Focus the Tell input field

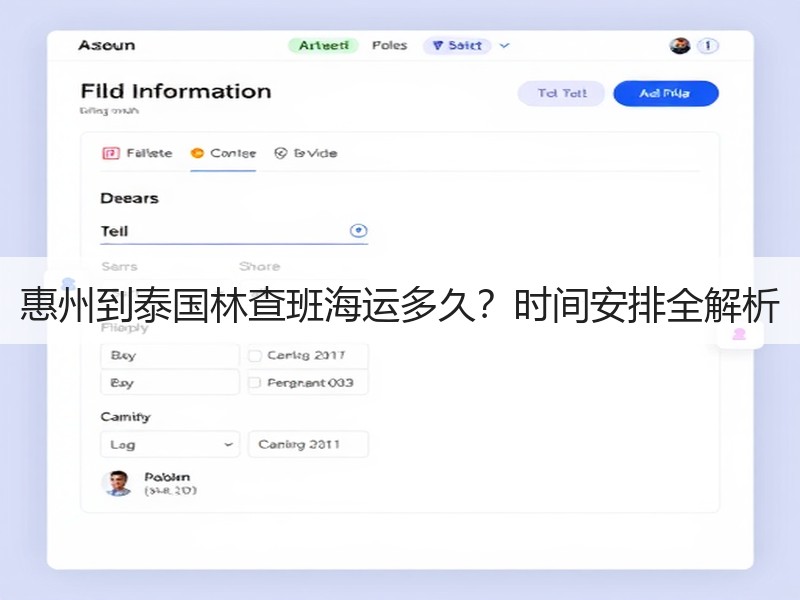pos(234,231)
